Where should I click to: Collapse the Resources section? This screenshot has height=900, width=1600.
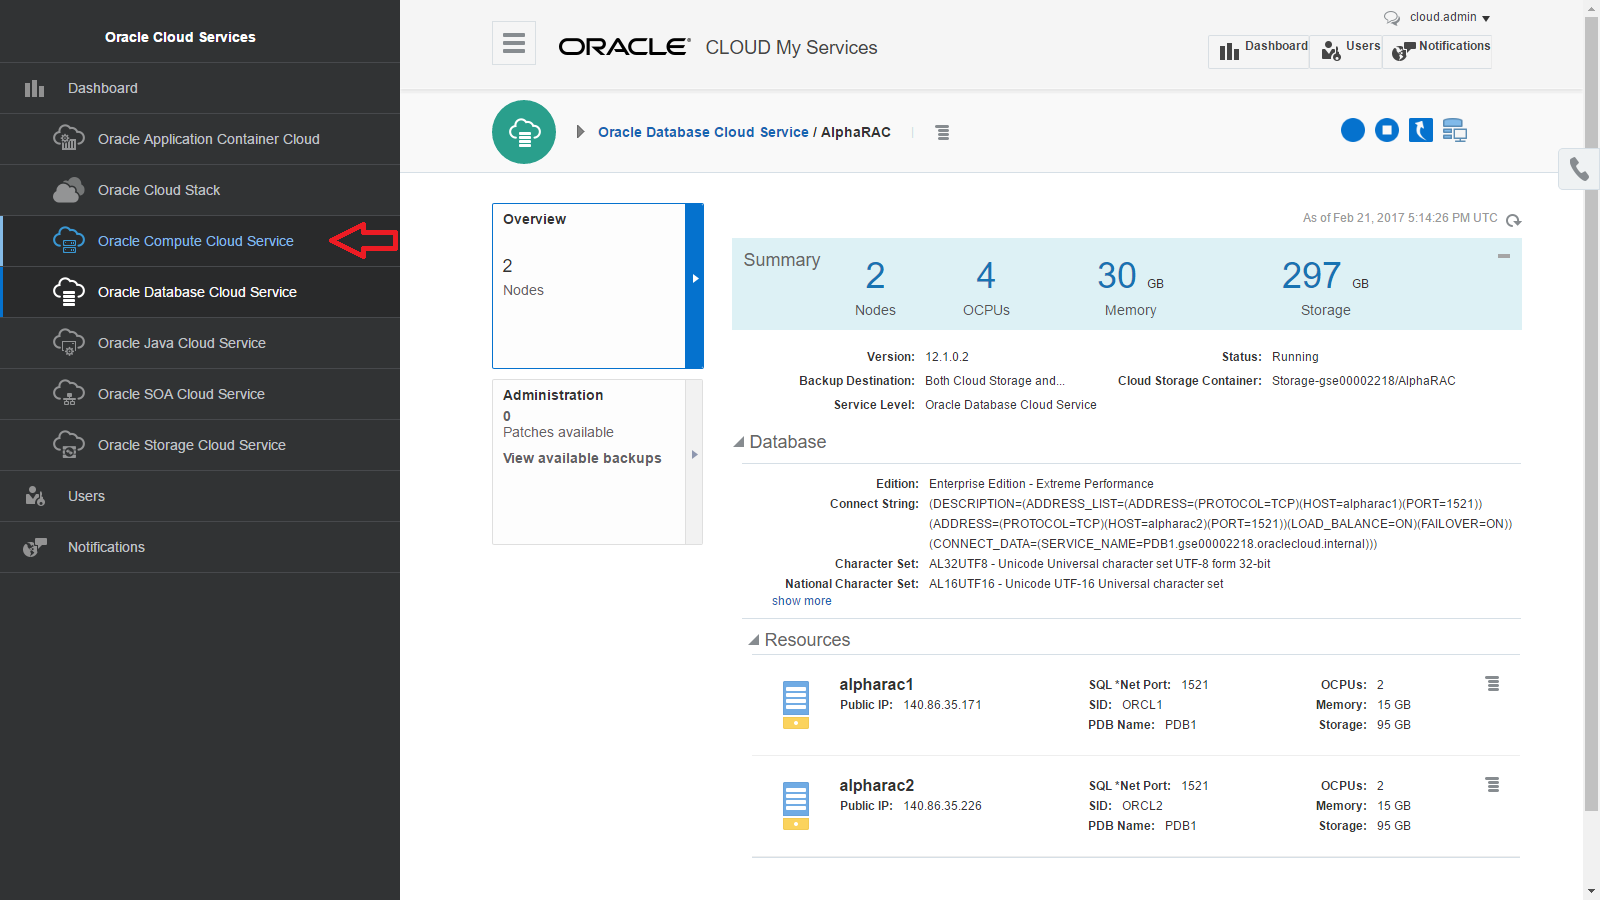tap(754, 640)
